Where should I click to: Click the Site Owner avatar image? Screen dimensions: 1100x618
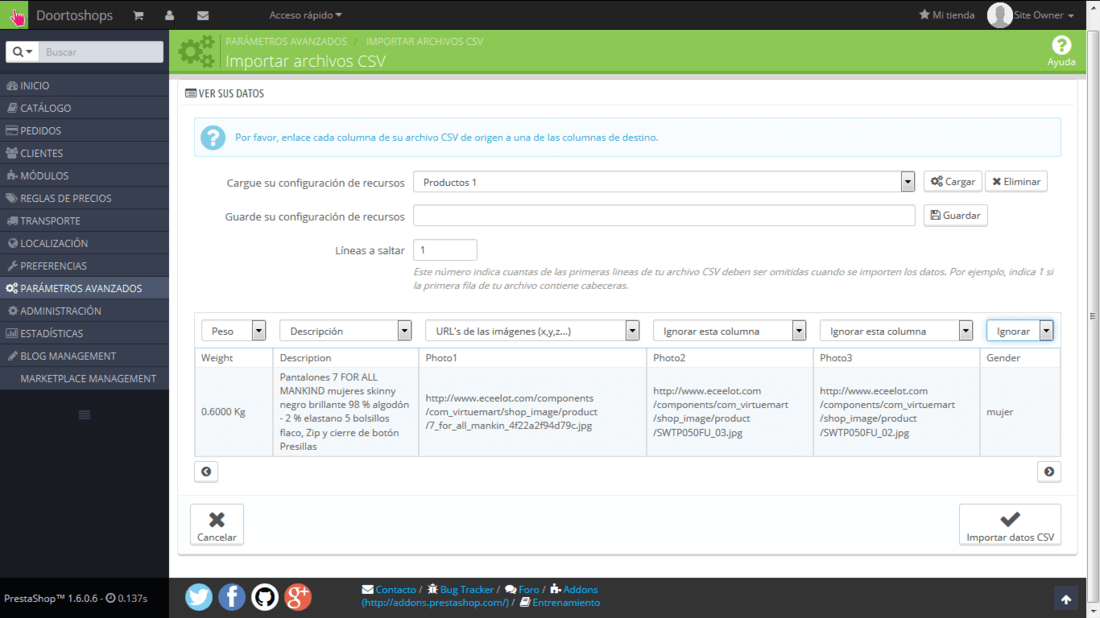[x=999, y=15]
